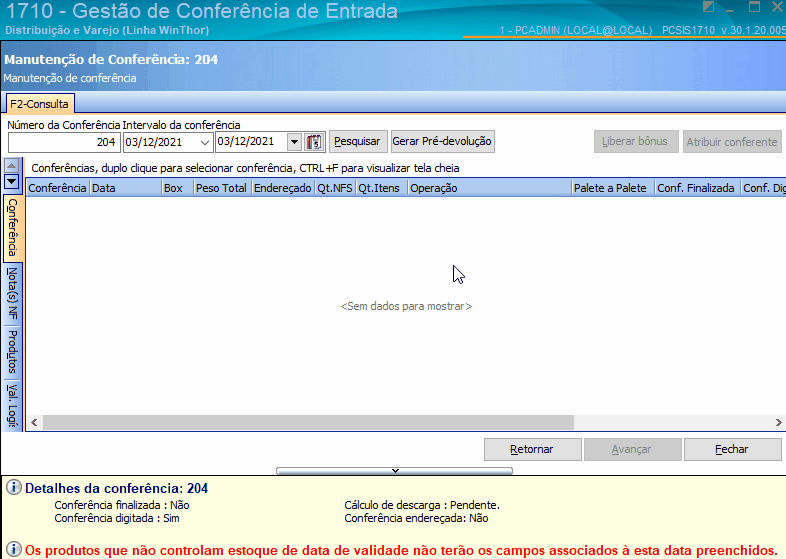Click info icon beside Detalhes da conferência
Viewport: 786px width, 559px height.
pyautogui.click(x=14, y=487)
